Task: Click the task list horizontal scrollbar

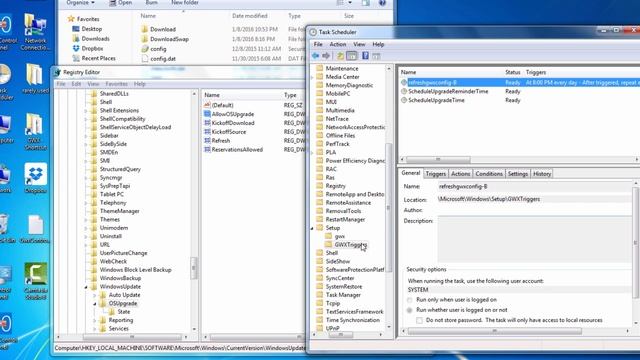Action: [438, 160]
